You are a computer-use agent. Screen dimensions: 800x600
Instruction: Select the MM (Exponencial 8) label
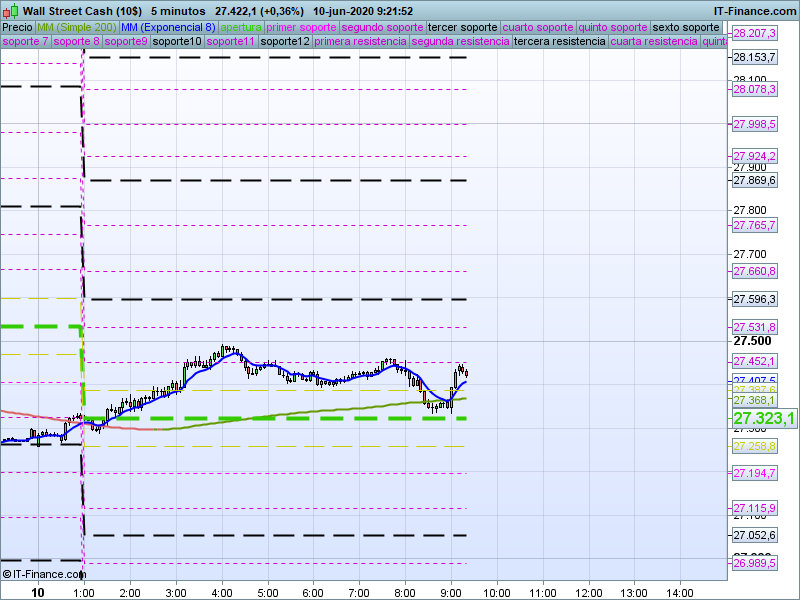tap(161, 27)
